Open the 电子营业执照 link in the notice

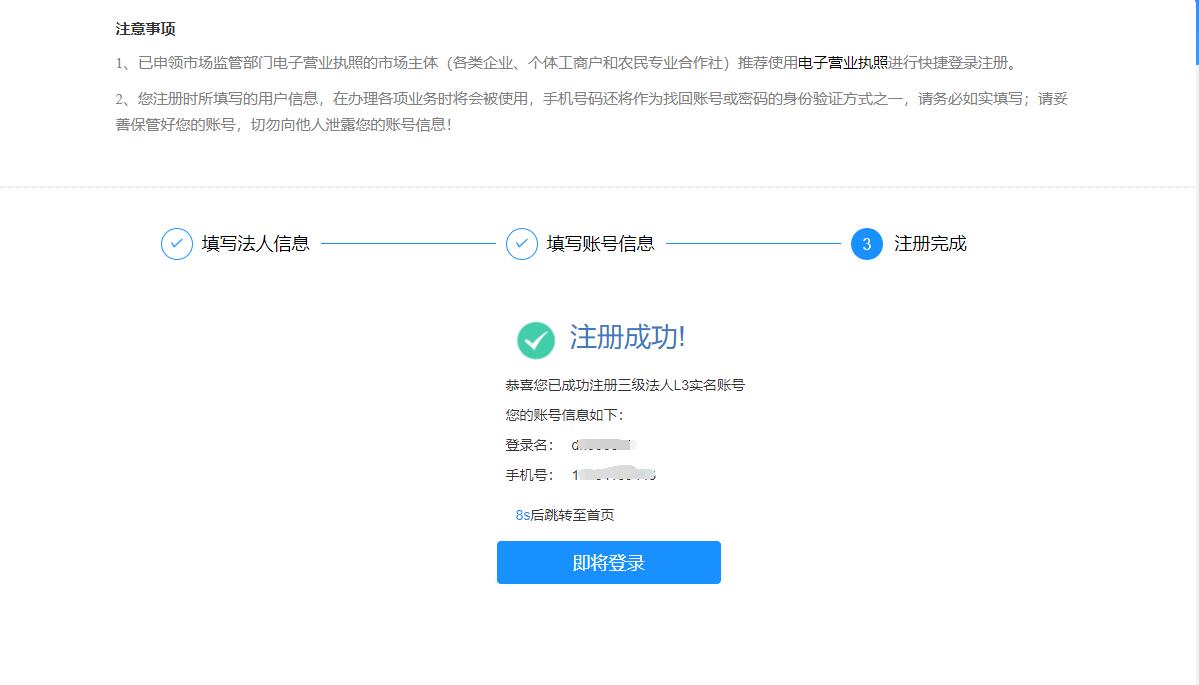(x=842, y=63)
